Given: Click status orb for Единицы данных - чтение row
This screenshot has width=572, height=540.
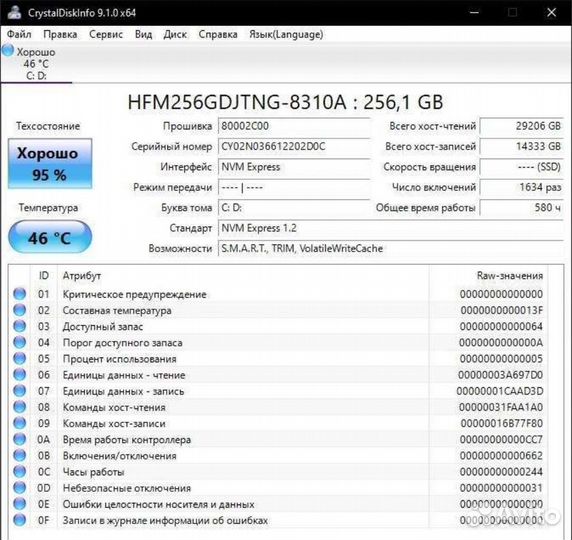Looking at the screenshot, I should click(20, 374).
